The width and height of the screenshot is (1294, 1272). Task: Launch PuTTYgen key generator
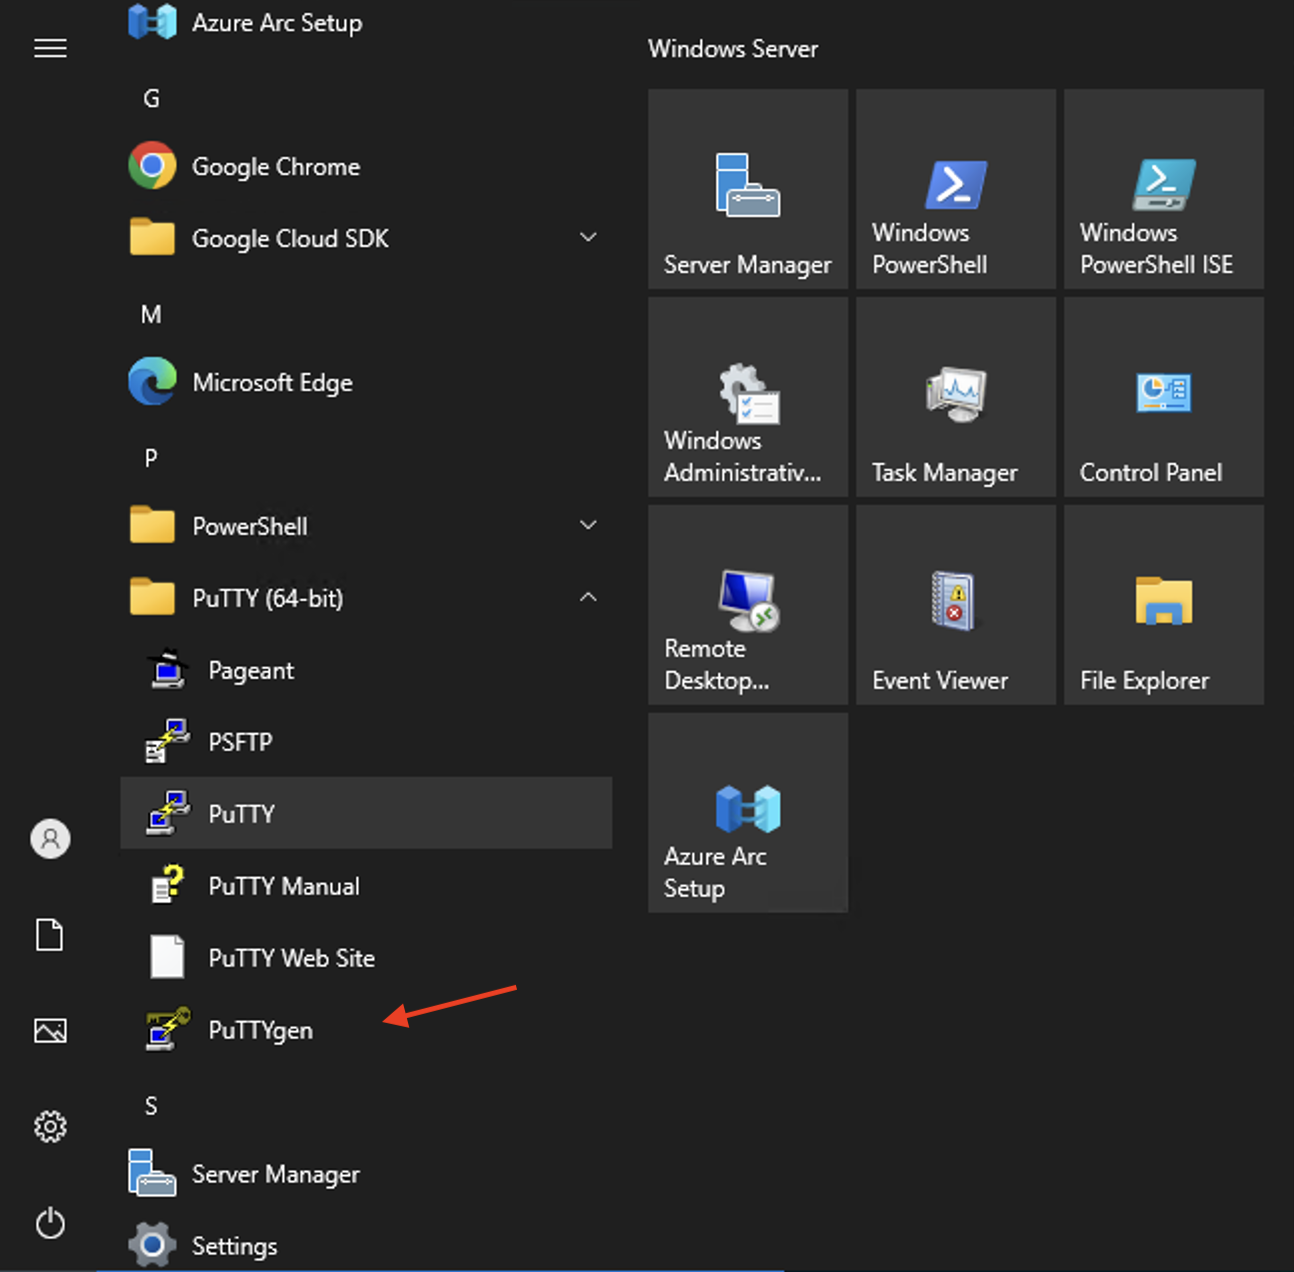pos(366,1030)
